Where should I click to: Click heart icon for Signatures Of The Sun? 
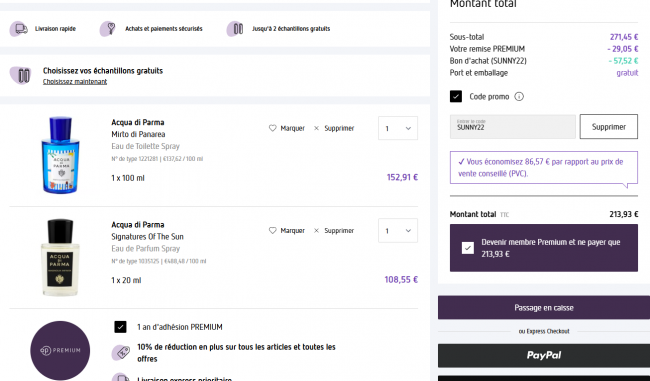pos(272,231)
